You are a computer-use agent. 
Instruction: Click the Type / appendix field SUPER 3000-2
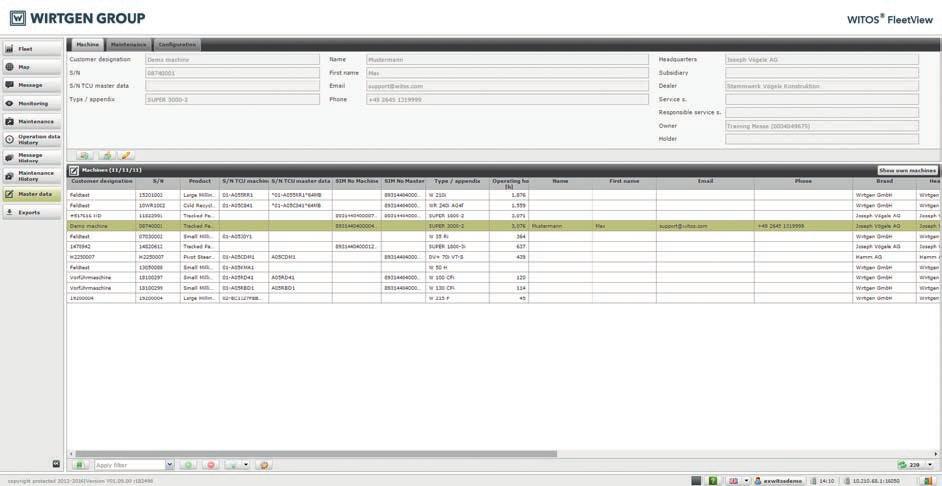pyautogui.click(x=232, y=99)
